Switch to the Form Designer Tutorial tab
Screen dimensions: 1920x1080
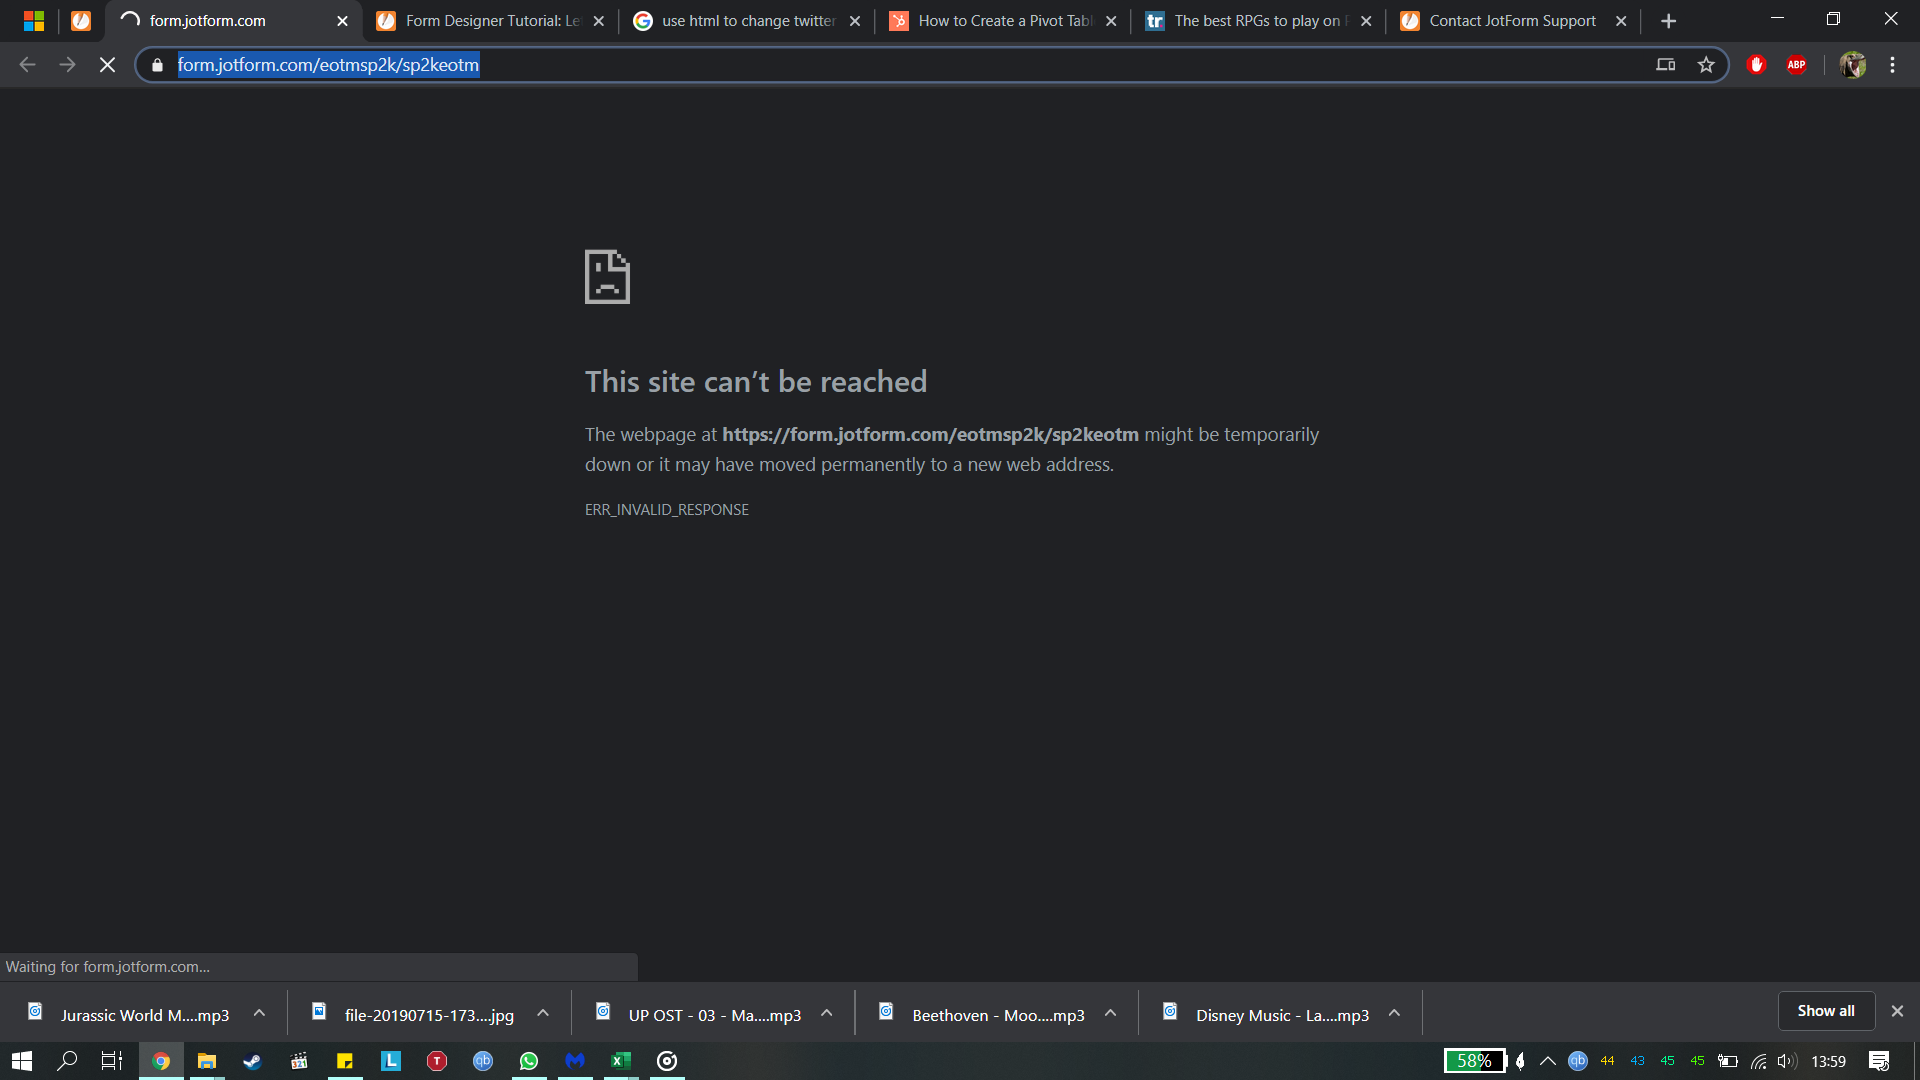492,21
